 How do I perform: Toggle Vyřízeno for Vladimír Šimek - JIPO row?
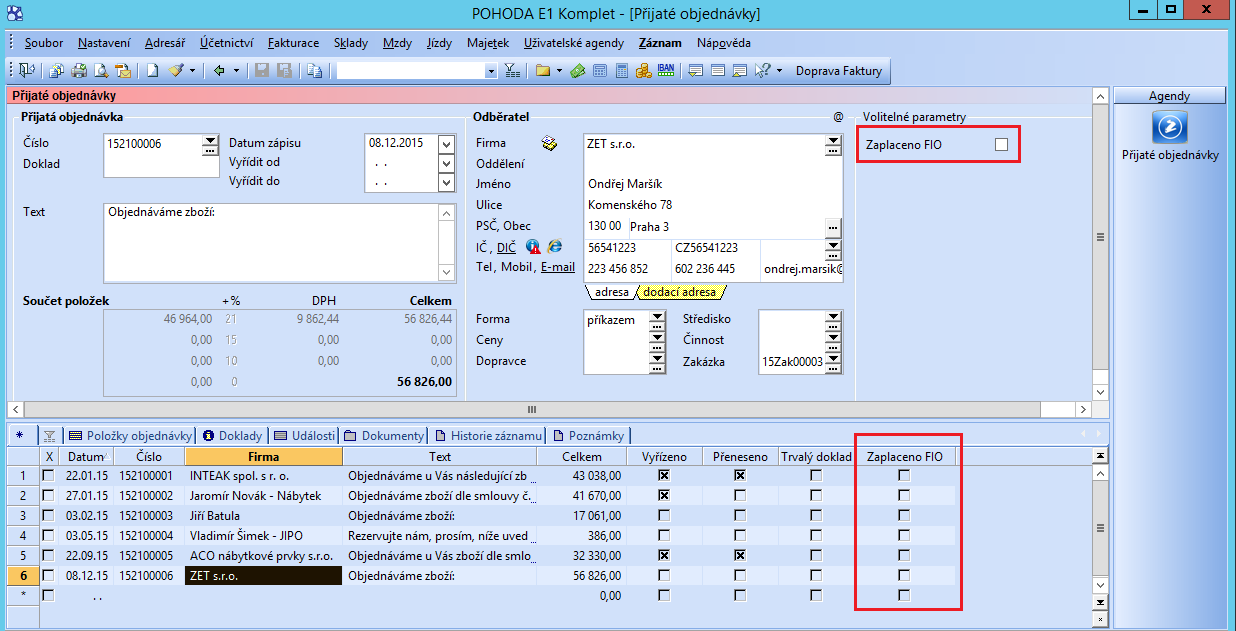pyautogui.click(x=663, y=535)
